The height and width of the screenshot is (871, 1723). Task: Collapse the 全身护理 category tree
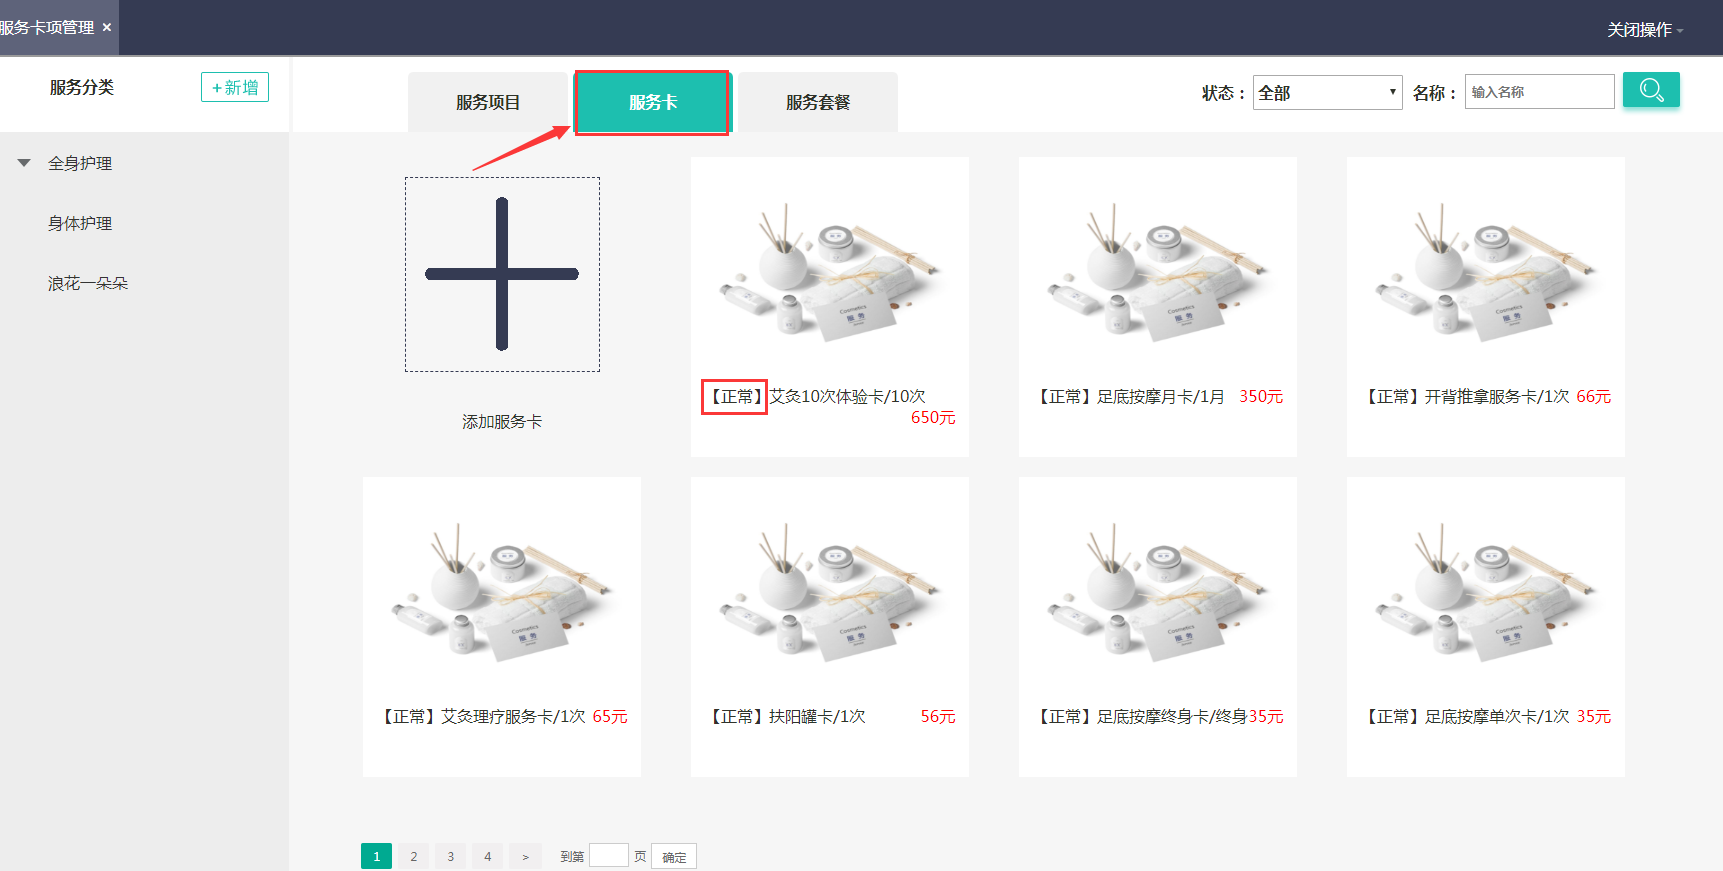coord(24,163)
